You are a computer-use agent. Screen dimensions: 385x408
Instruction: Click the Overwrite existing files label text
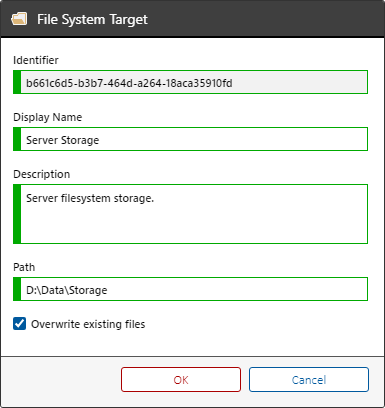pyautogui.click(x=88, y=324)
